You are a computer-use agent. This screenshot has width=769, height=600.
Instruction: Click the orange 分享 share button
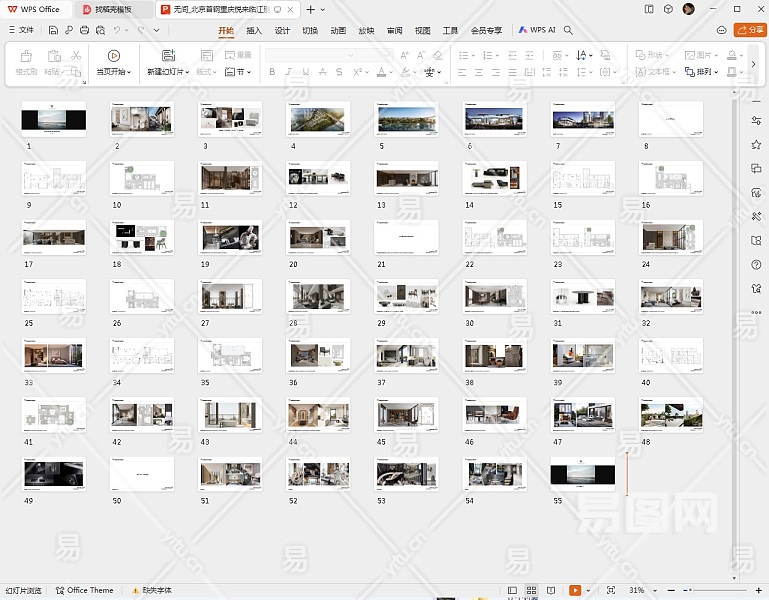749,31
